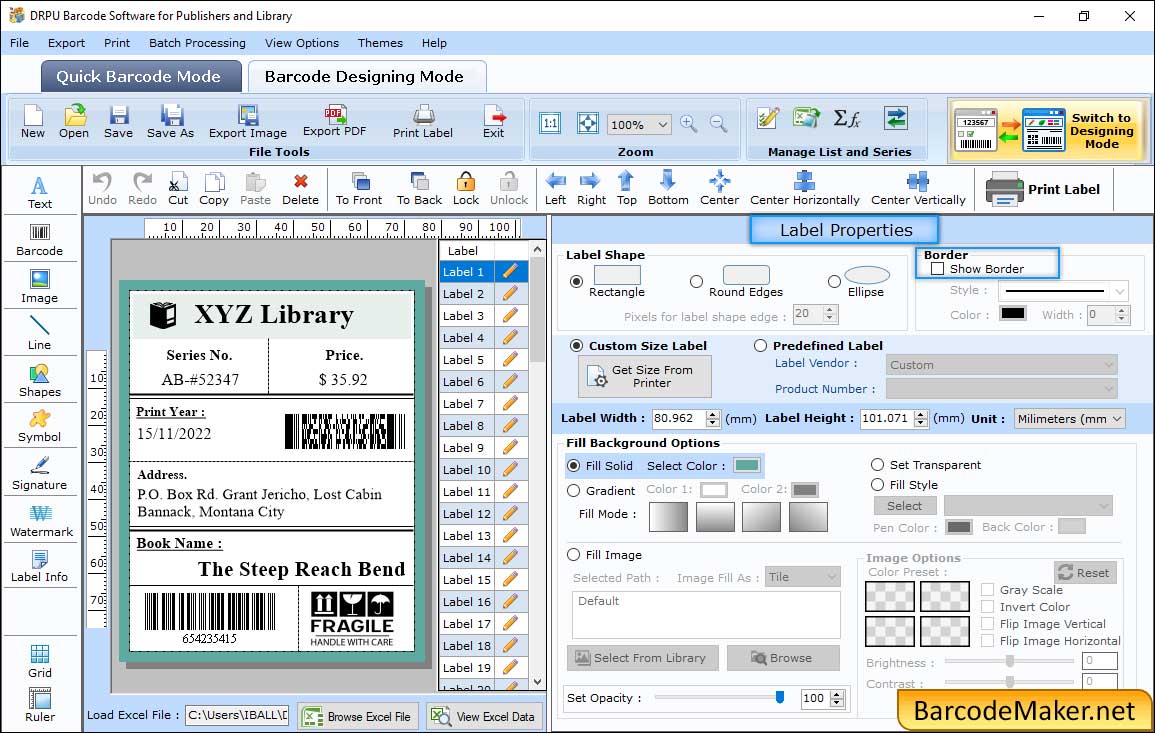This screenshot has width=1155, height=733.
Task: Set zoom to 1:1 actual size
Action: pyautogui.click(x=550, y=123)
